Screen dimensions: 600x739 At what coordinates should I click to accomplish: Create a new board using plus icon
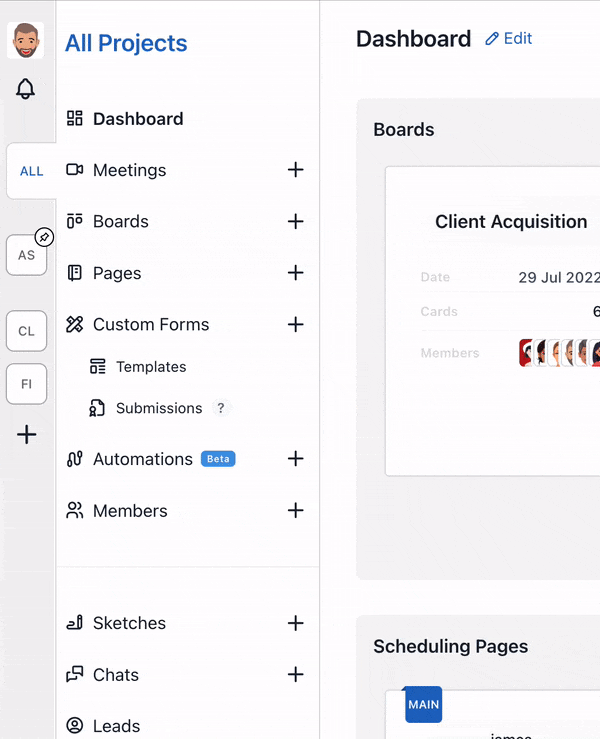click(x=295, y=221)
